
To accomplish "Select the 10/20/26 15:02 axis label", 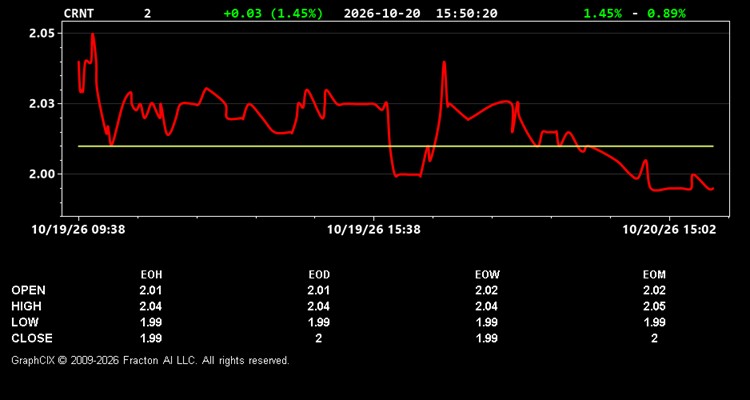I will [669, 230].
